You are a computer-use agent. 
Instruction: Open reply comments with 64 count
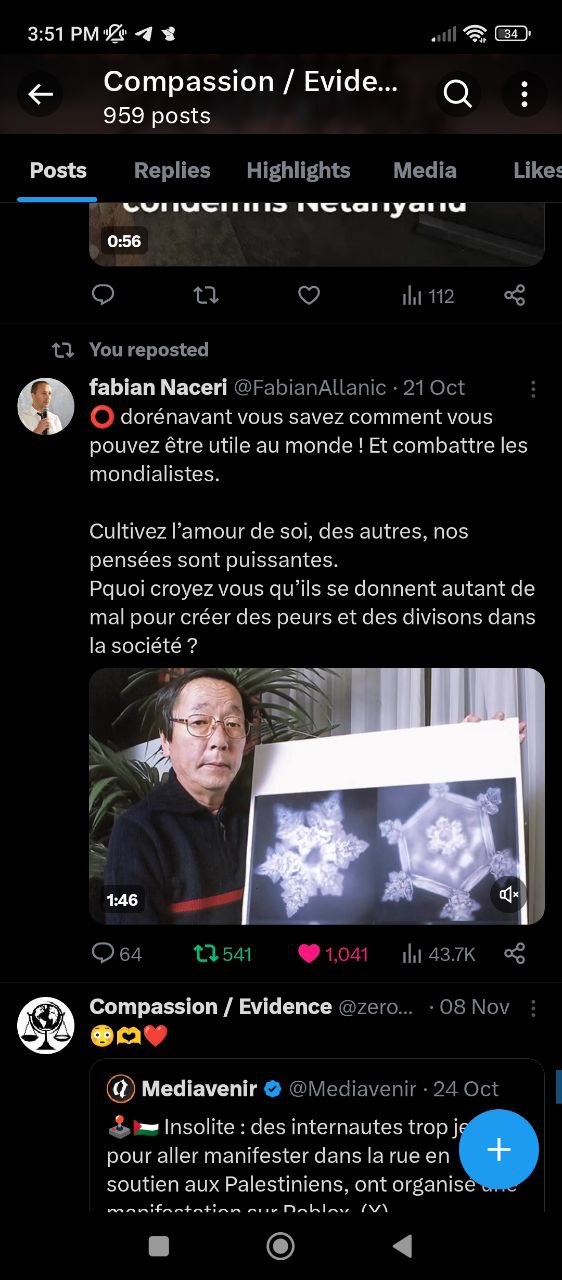tap(116, 954)
